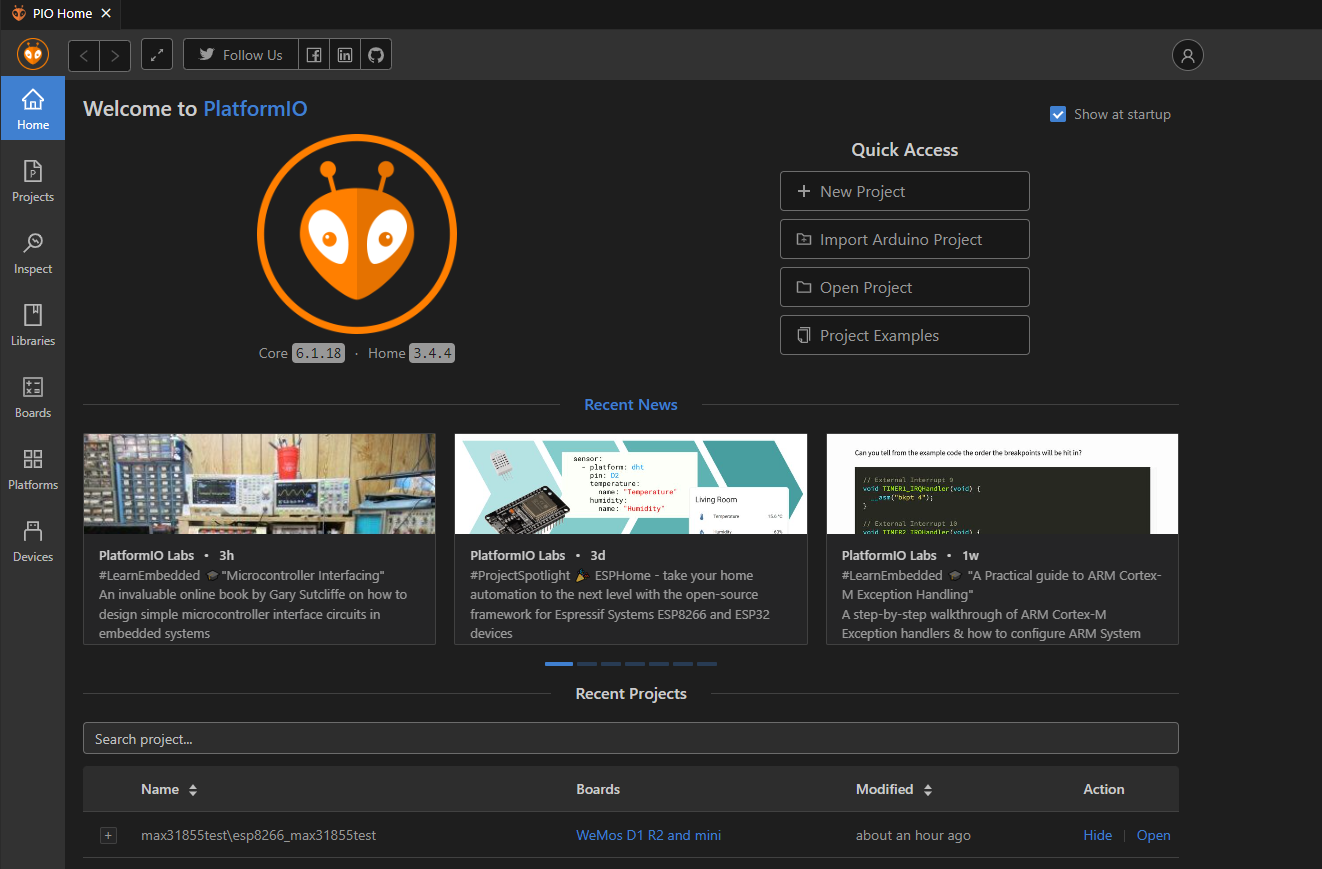The width and height of the screenshot is (1322, 869).
Task: Select Home in the sidebar
Action: click(33, 109)
